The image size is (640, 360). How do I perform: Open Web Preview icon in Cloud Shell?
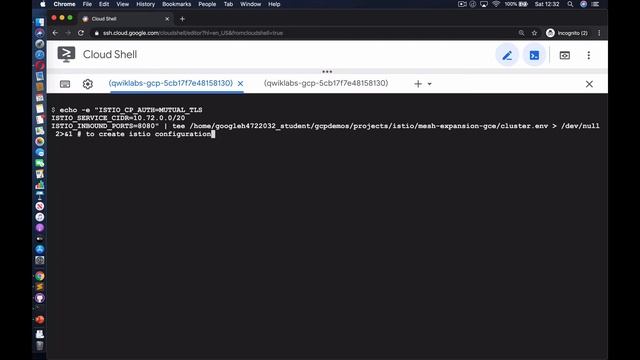point(564,55)
